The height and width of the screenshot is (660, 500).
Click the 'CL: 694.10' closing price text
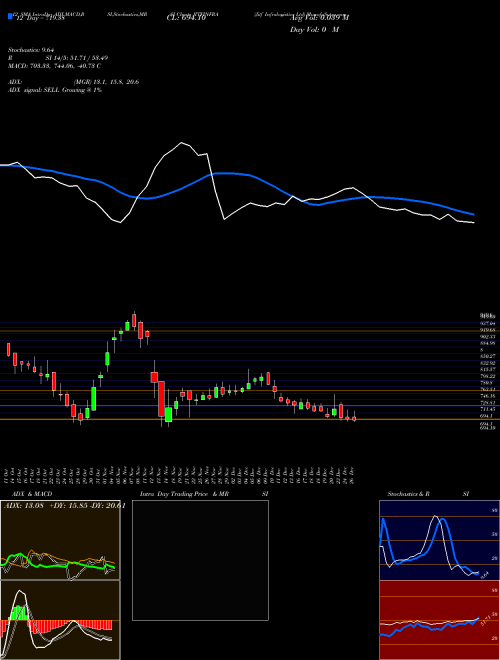coord(185,19)
